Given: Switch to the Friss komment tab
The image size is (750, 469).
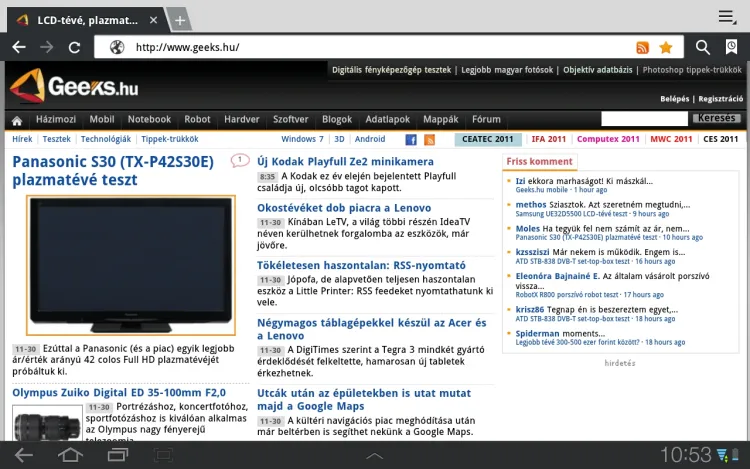Looking at the screenshot, I should click(539, 161).
